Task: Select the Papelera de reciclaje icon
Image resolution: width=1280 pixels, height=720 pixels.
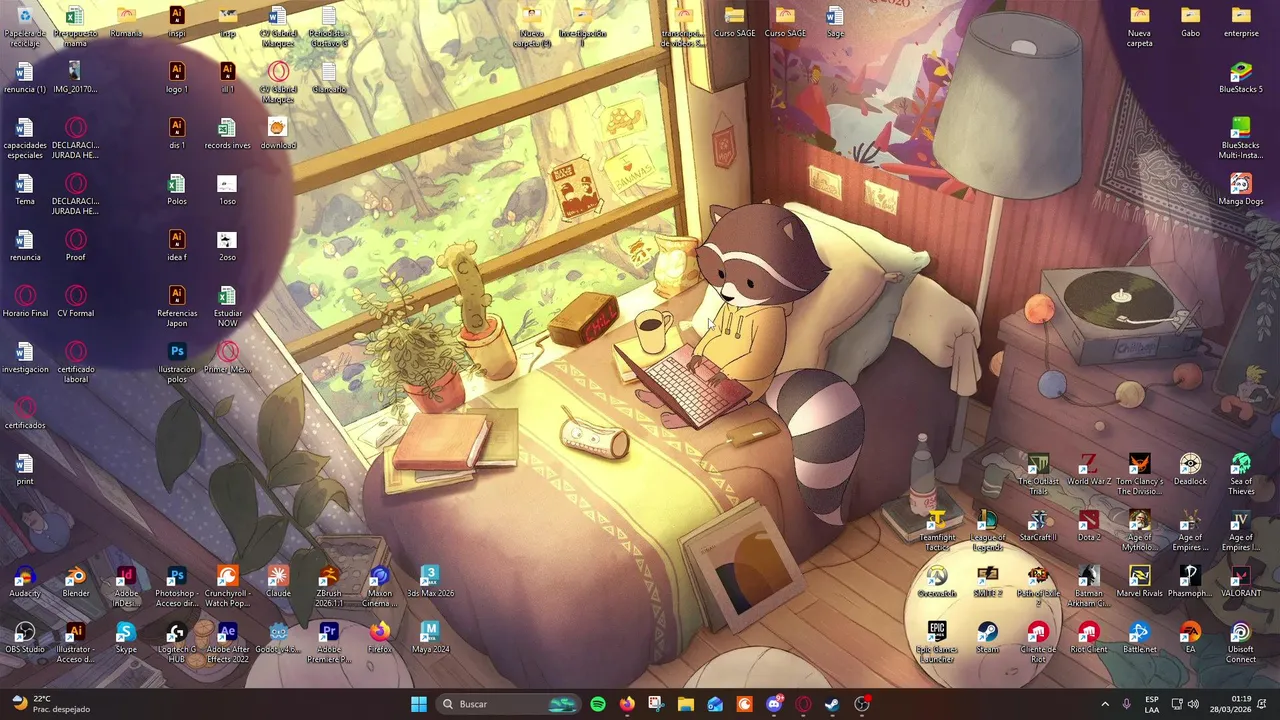Action: tap(25, 27)
